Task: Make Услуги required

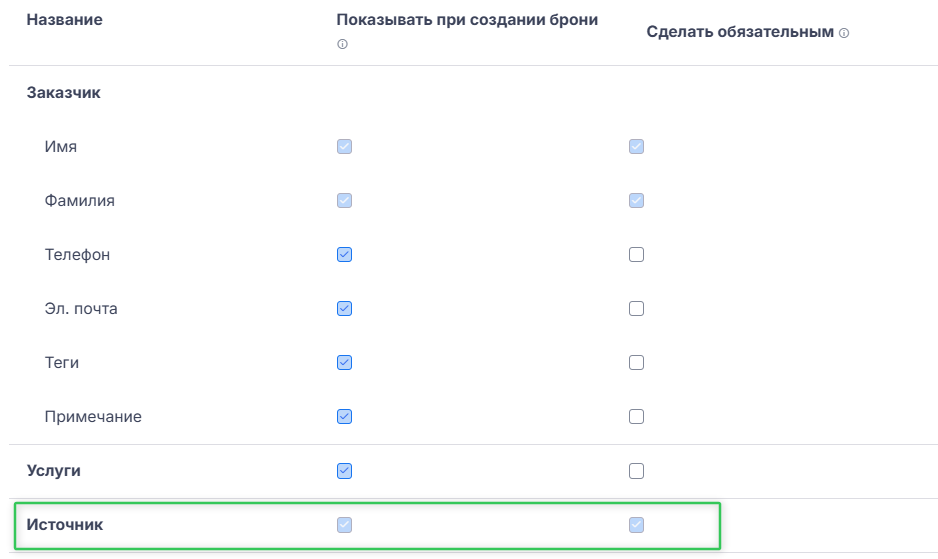Action: tap(636, 471)
